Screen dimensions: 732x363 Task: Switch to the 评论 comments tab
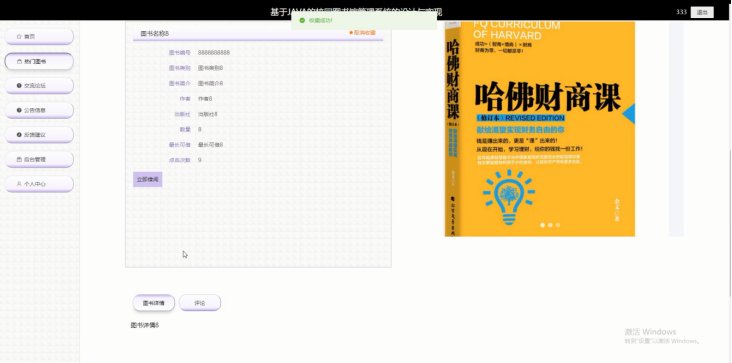coord(200,303)
